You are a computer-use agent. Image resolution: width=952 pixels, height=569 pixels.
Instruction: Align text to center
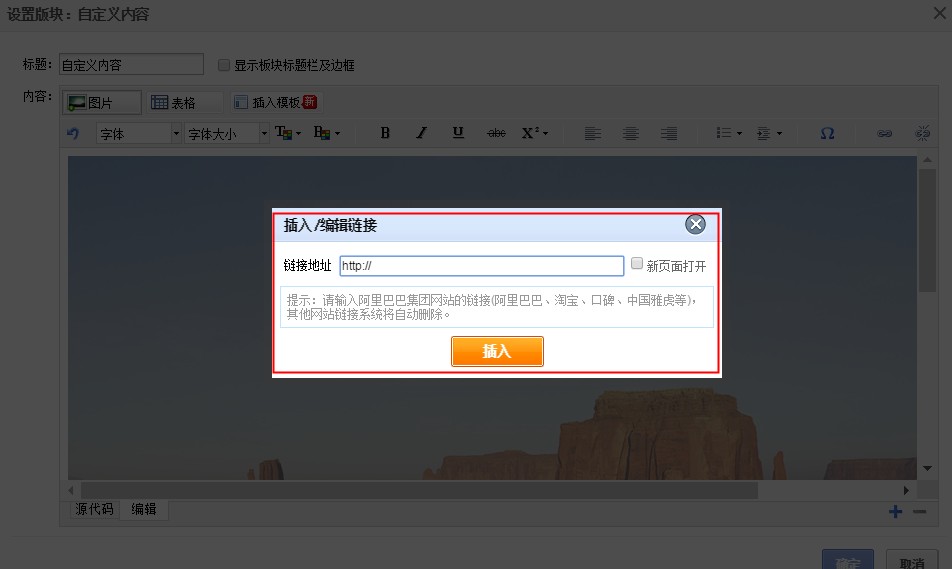(x=630, y=133)
